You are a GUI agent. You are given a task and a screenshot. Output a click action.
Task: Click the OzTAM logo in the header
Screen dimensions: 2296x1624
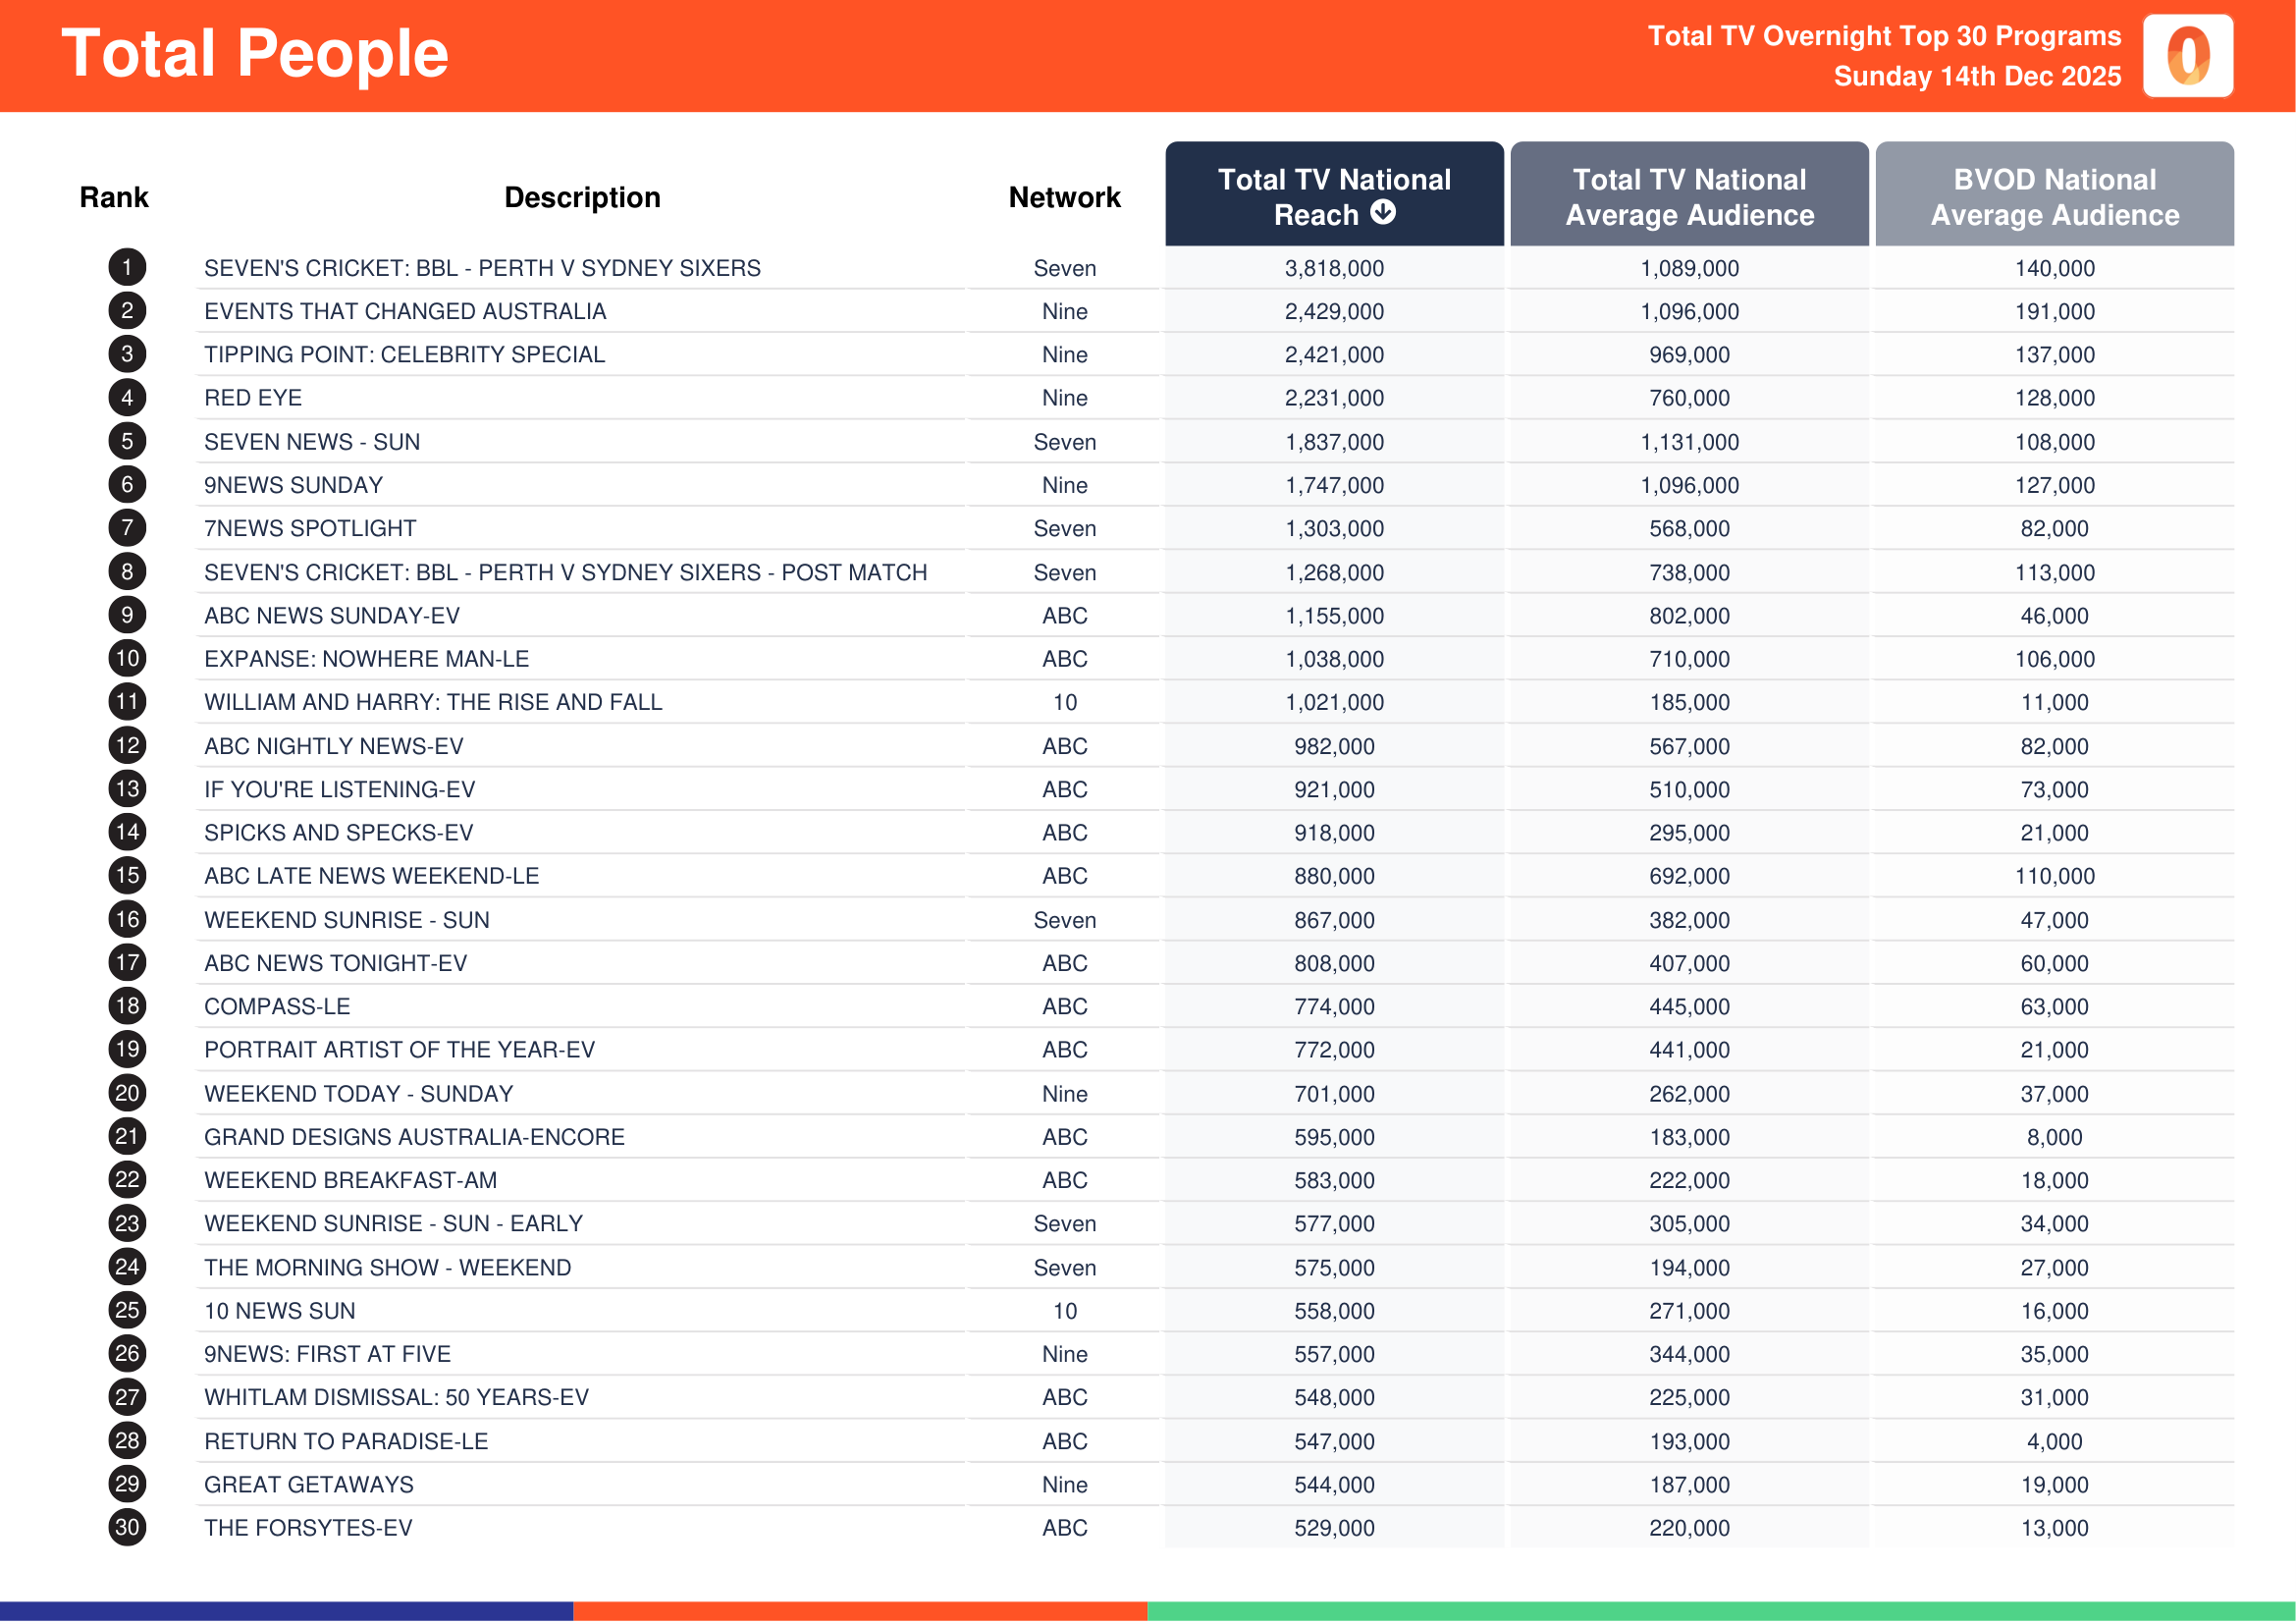pyautogui.click(x=2188, y=57)
